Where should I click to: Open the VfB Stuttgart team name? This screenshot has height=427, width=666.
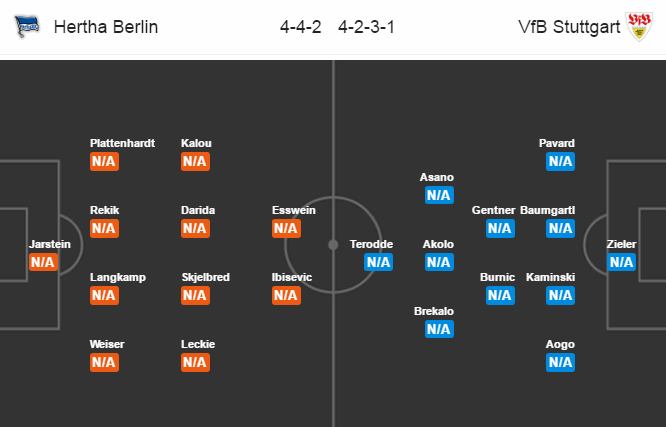pyautogui.click(x=569, y=27)
